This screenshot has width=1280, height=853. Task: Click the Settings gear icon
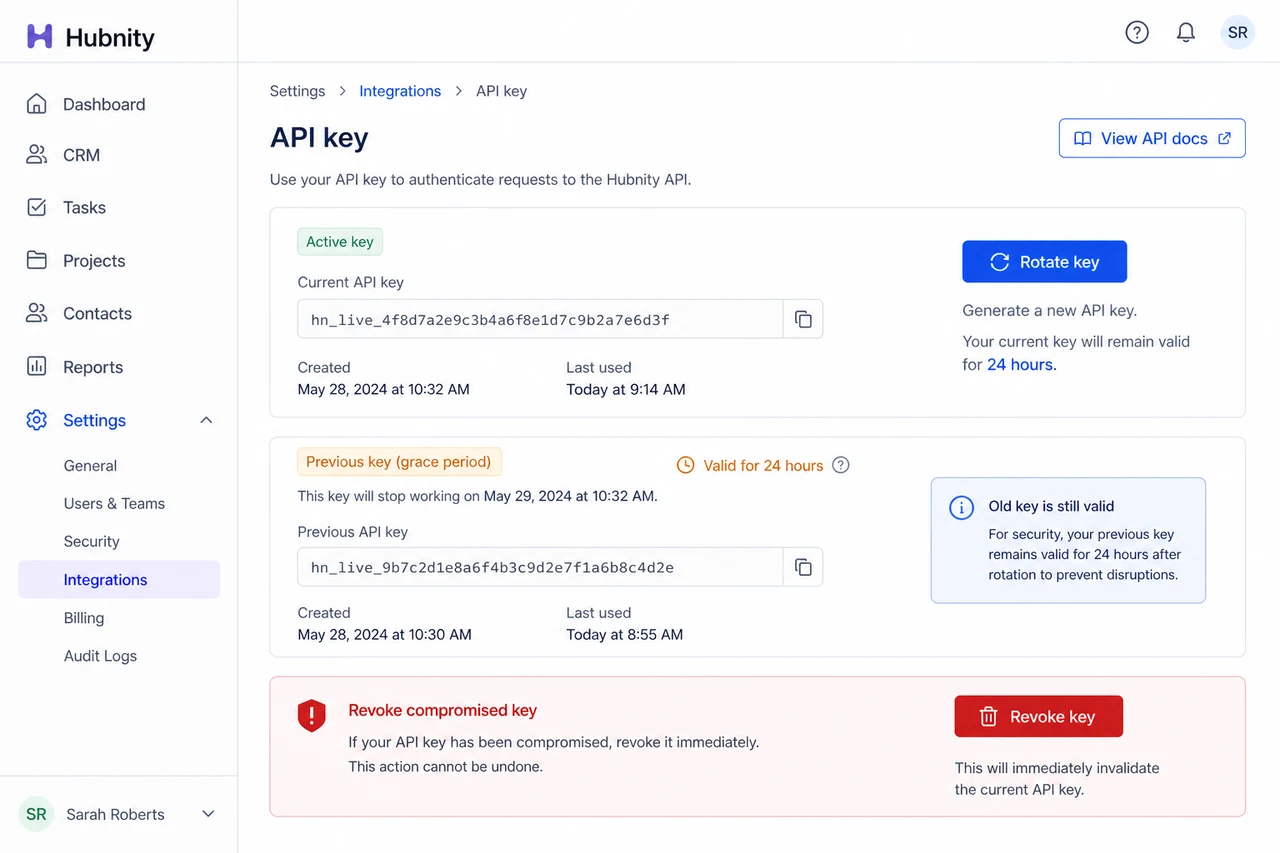point(37,420)
